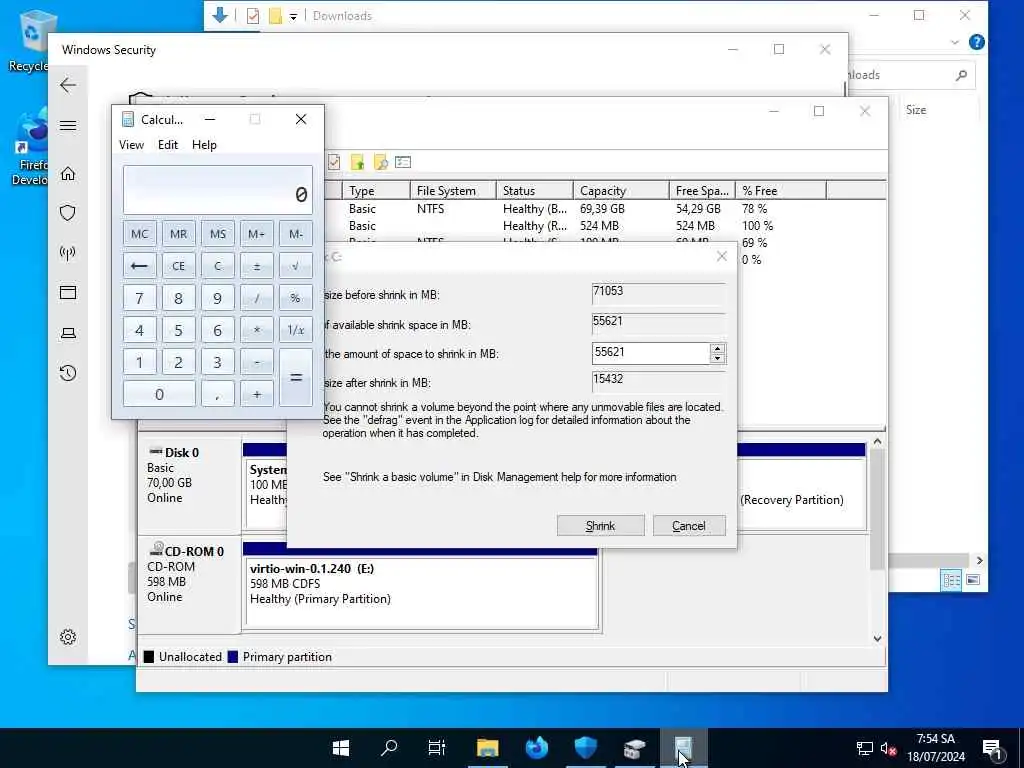Click the percent key in Calculator

pos(296,298)
